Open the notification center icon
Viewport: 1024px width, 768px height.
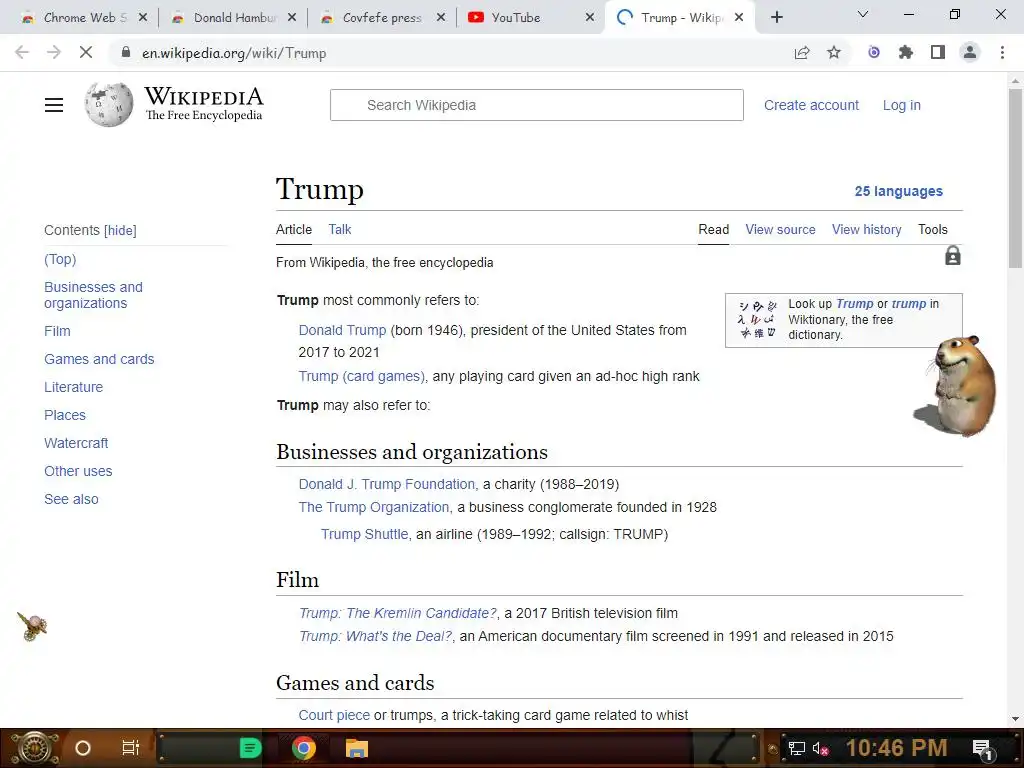982,749
